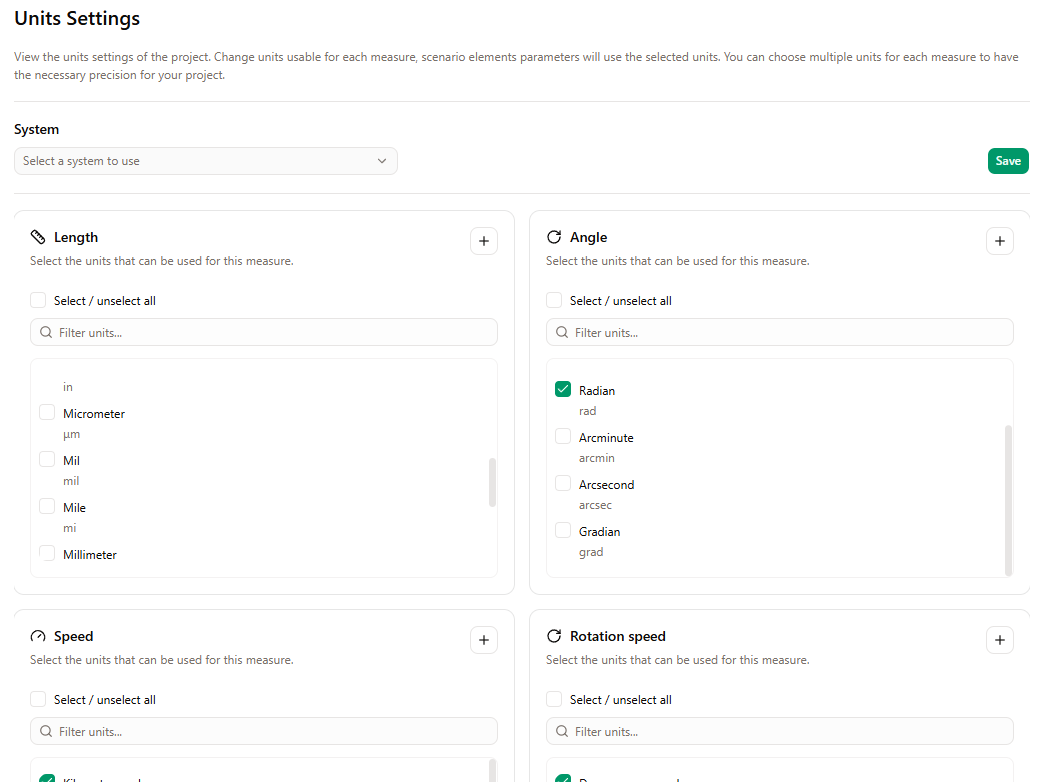This screenshot has width=1038, height=782.
Task: Enable the Mile unit
Action: pos(47,506)
